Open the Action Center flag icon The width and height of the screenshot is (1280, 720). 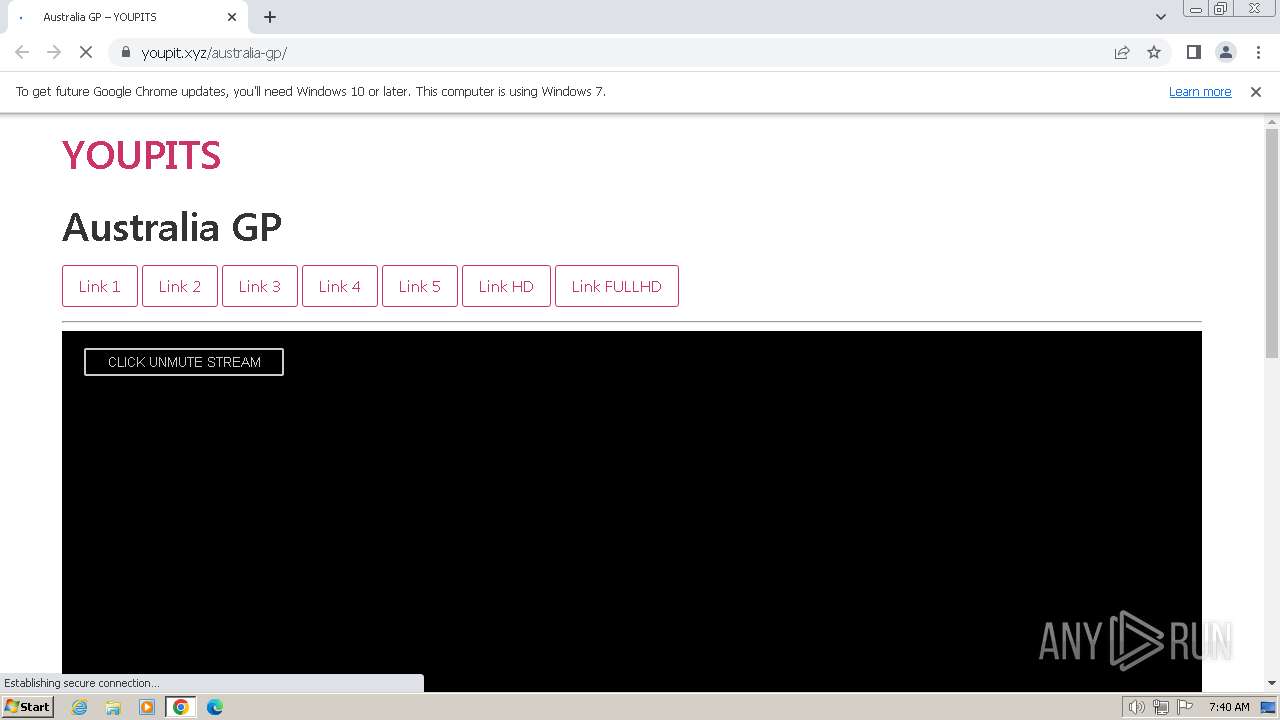[1185, 707]
